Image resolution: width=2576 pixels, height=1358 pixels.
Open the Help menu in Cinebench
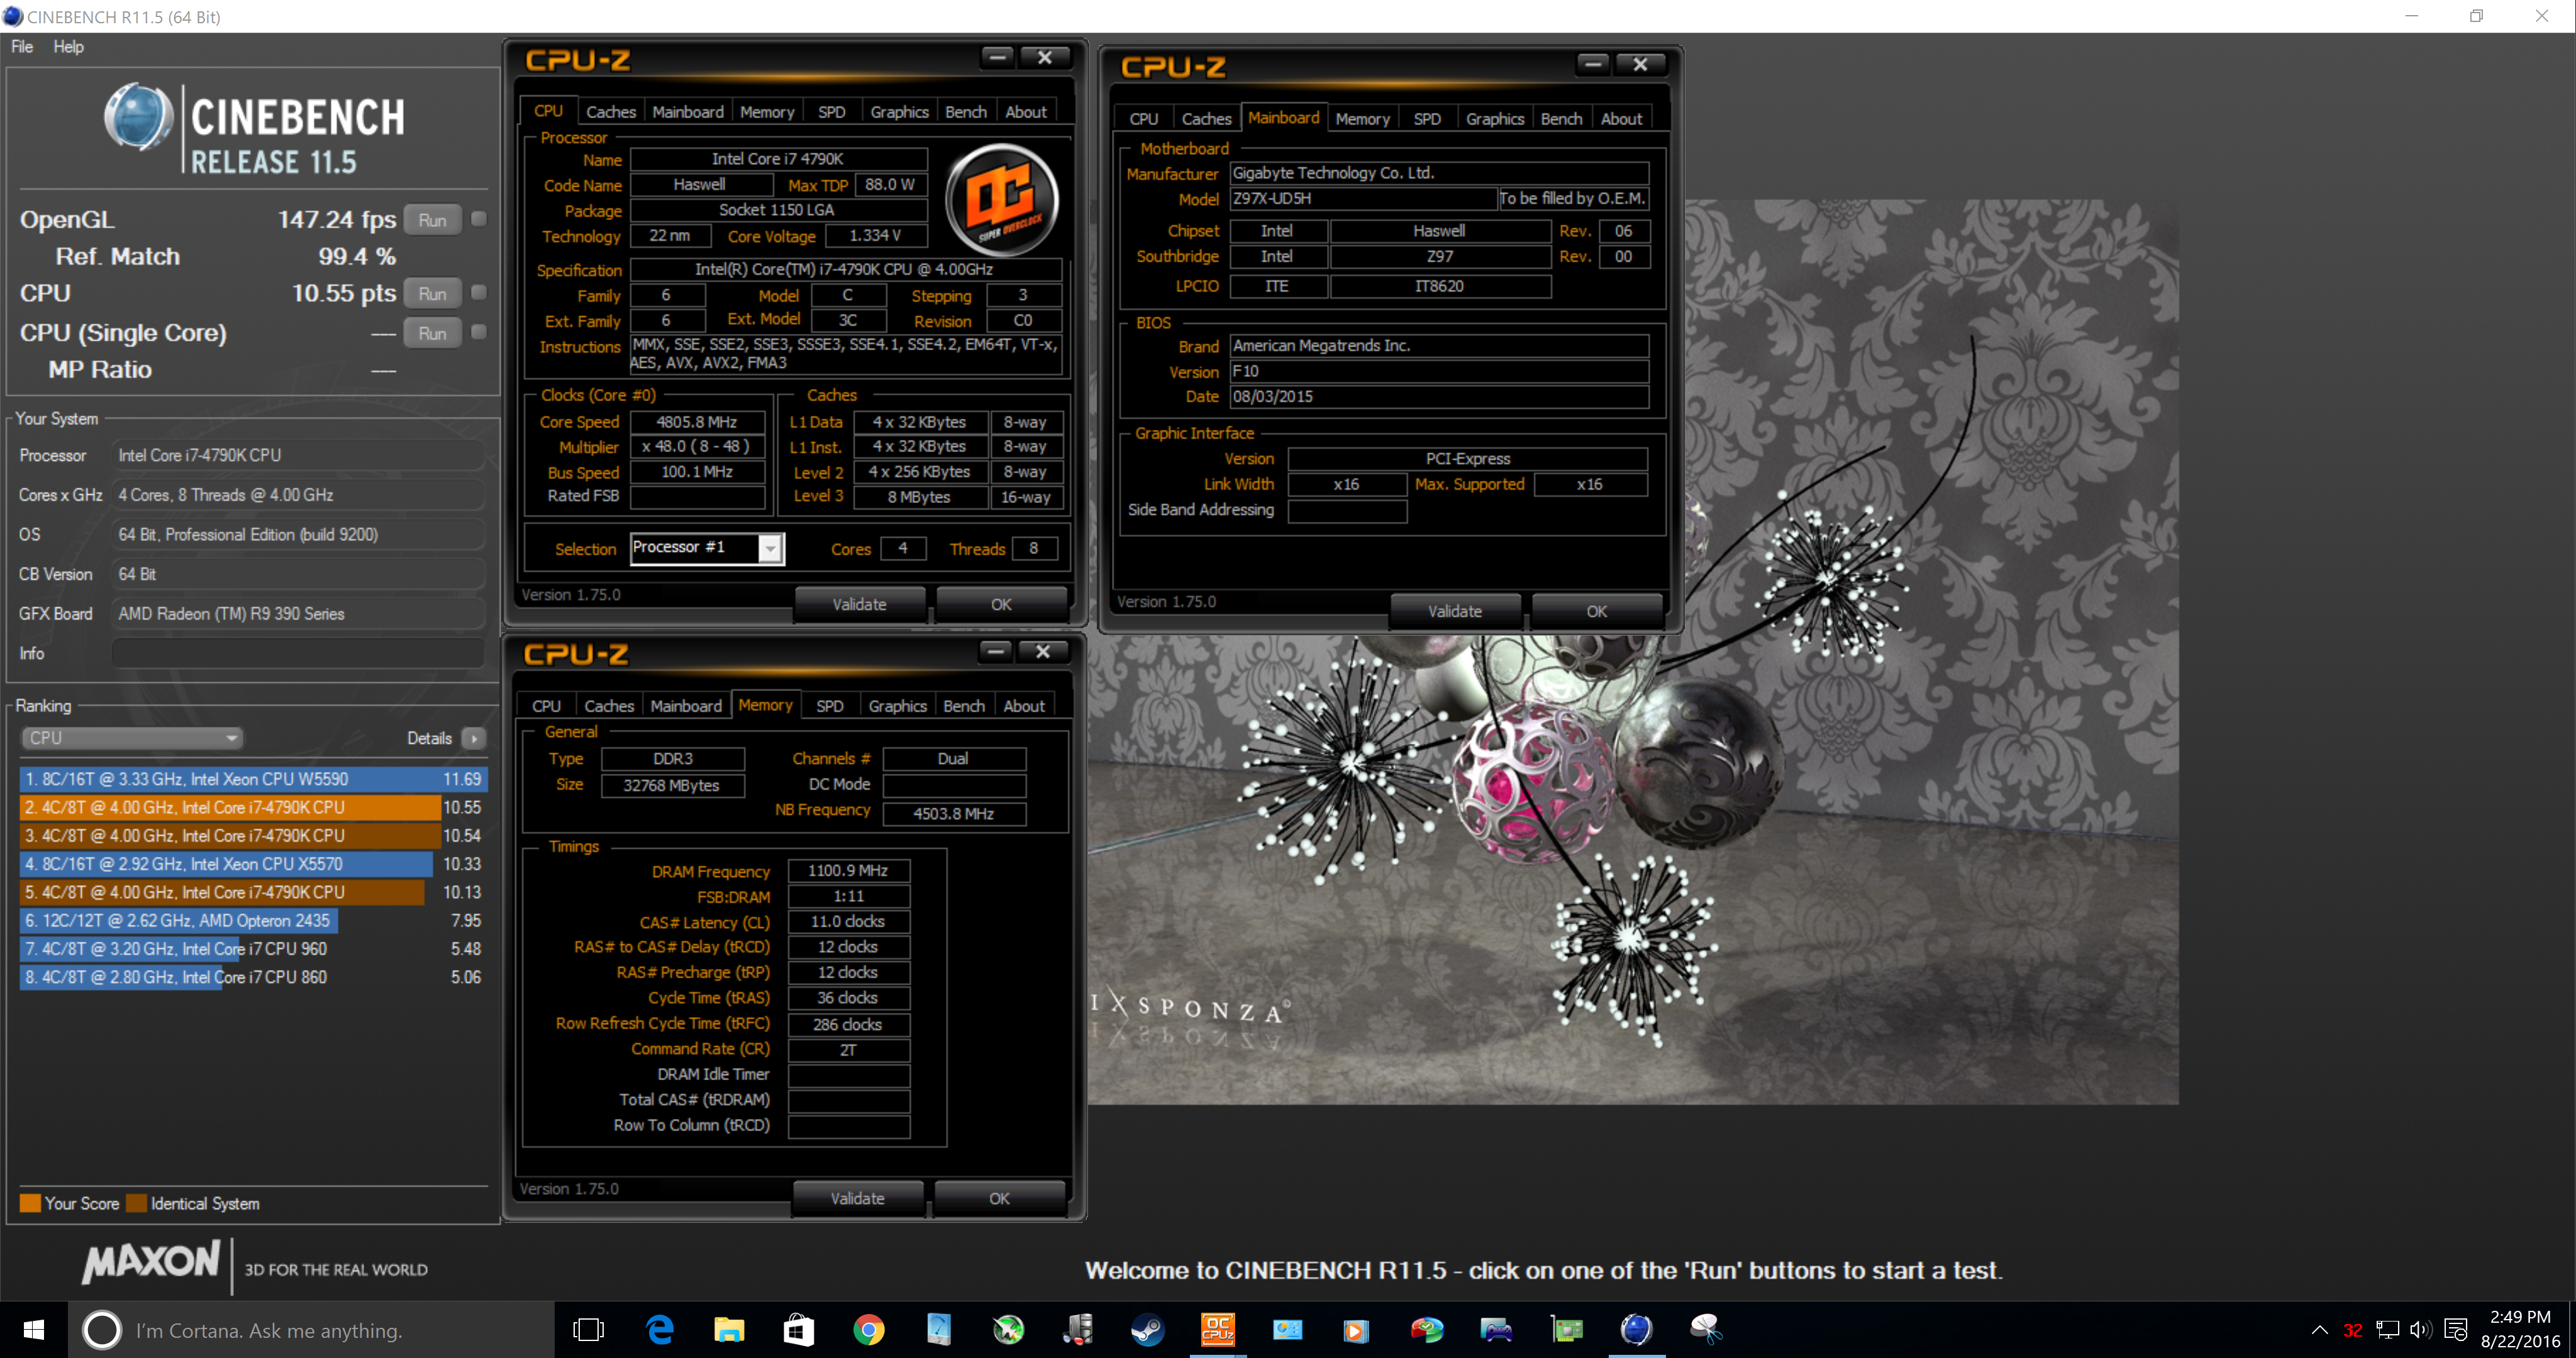(68, 47)
